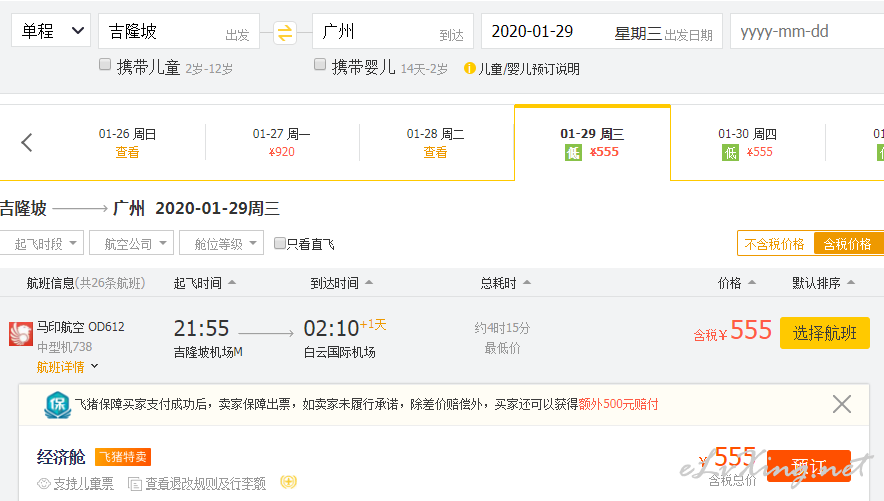
Task: Sort by total duration arrow
Action: click(x=527, y=282)
